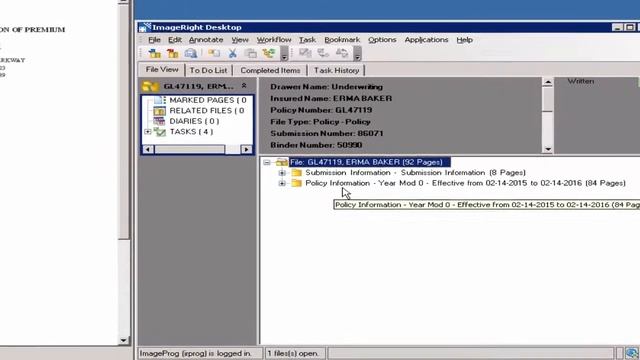Click the scissors Cut icon
The width and height of the screenshot is (640, 360).
click(233, 53)
